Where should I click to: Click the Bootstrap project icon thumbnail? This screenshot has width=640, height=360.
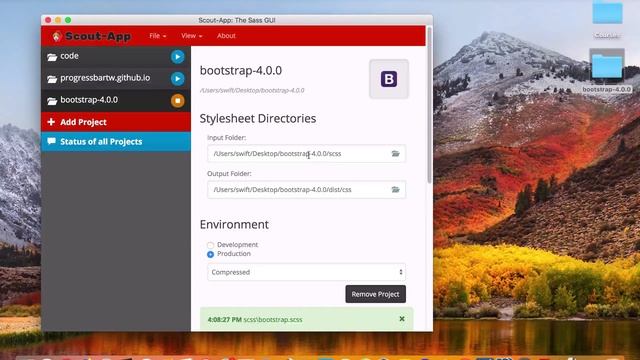(x=389, y=79)
